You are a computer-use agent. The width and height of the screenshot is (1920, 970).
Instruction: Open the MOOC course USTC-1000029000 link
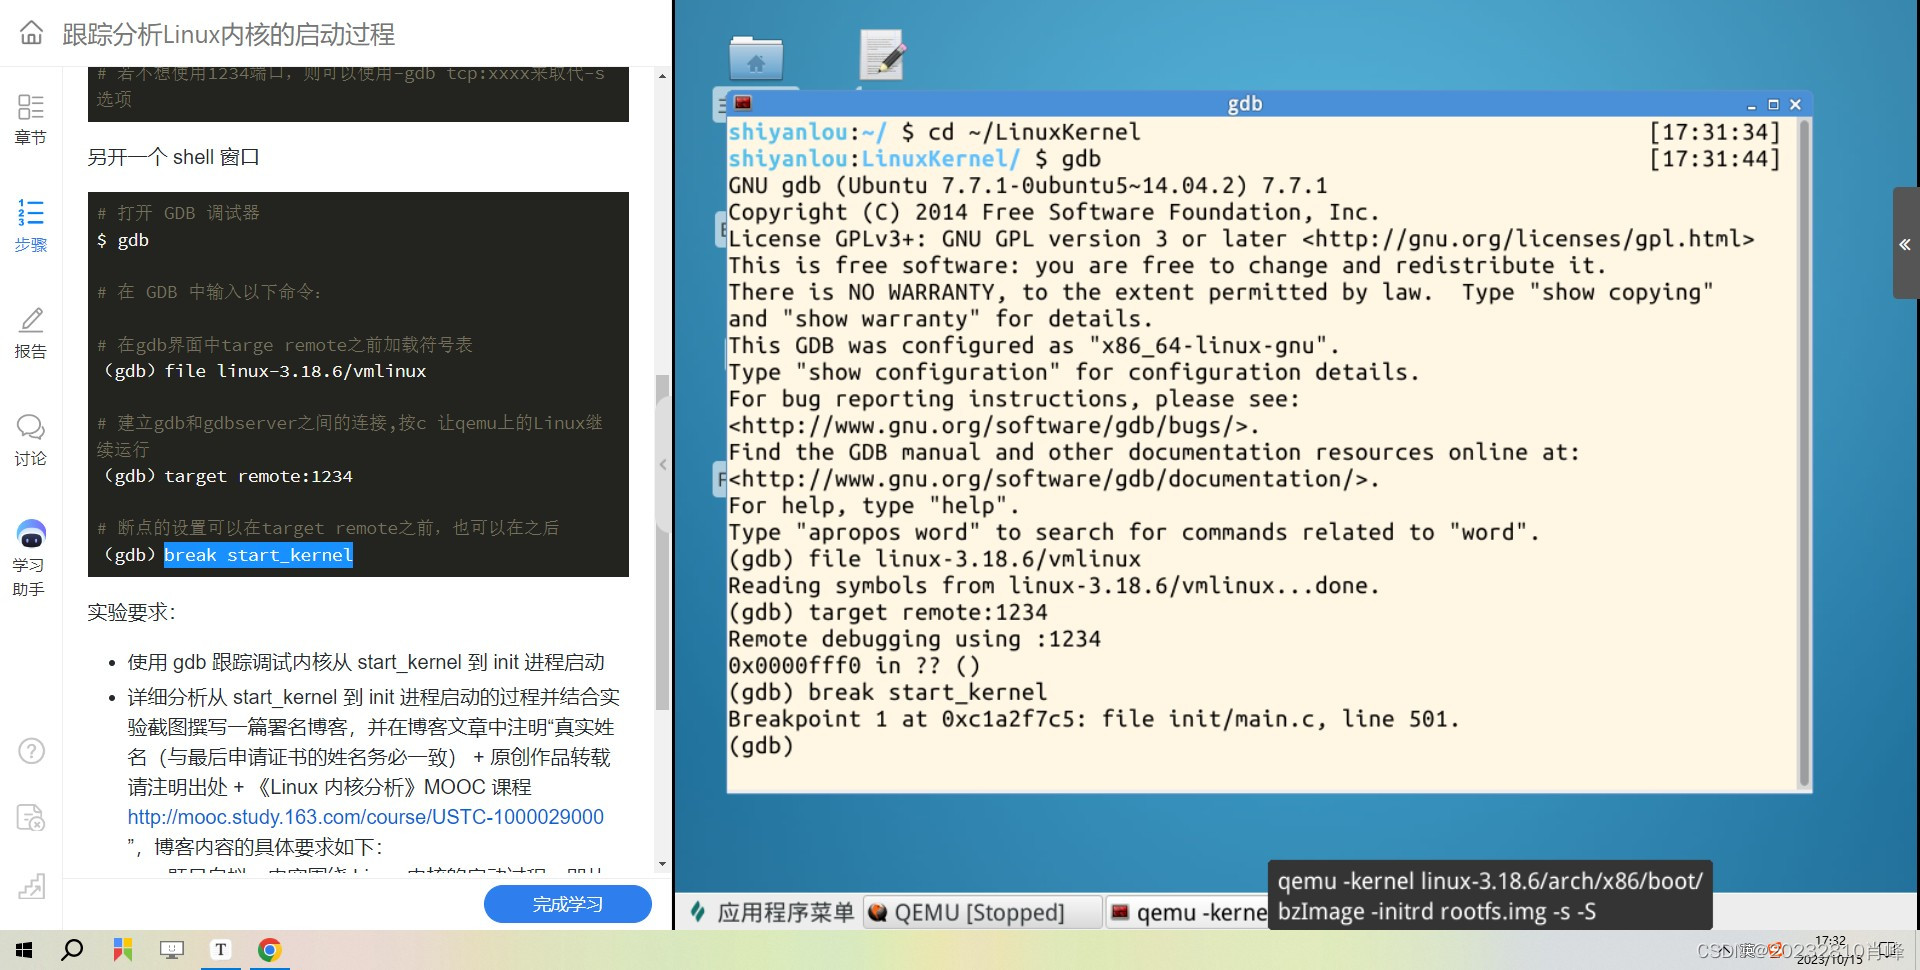[365, 817]
